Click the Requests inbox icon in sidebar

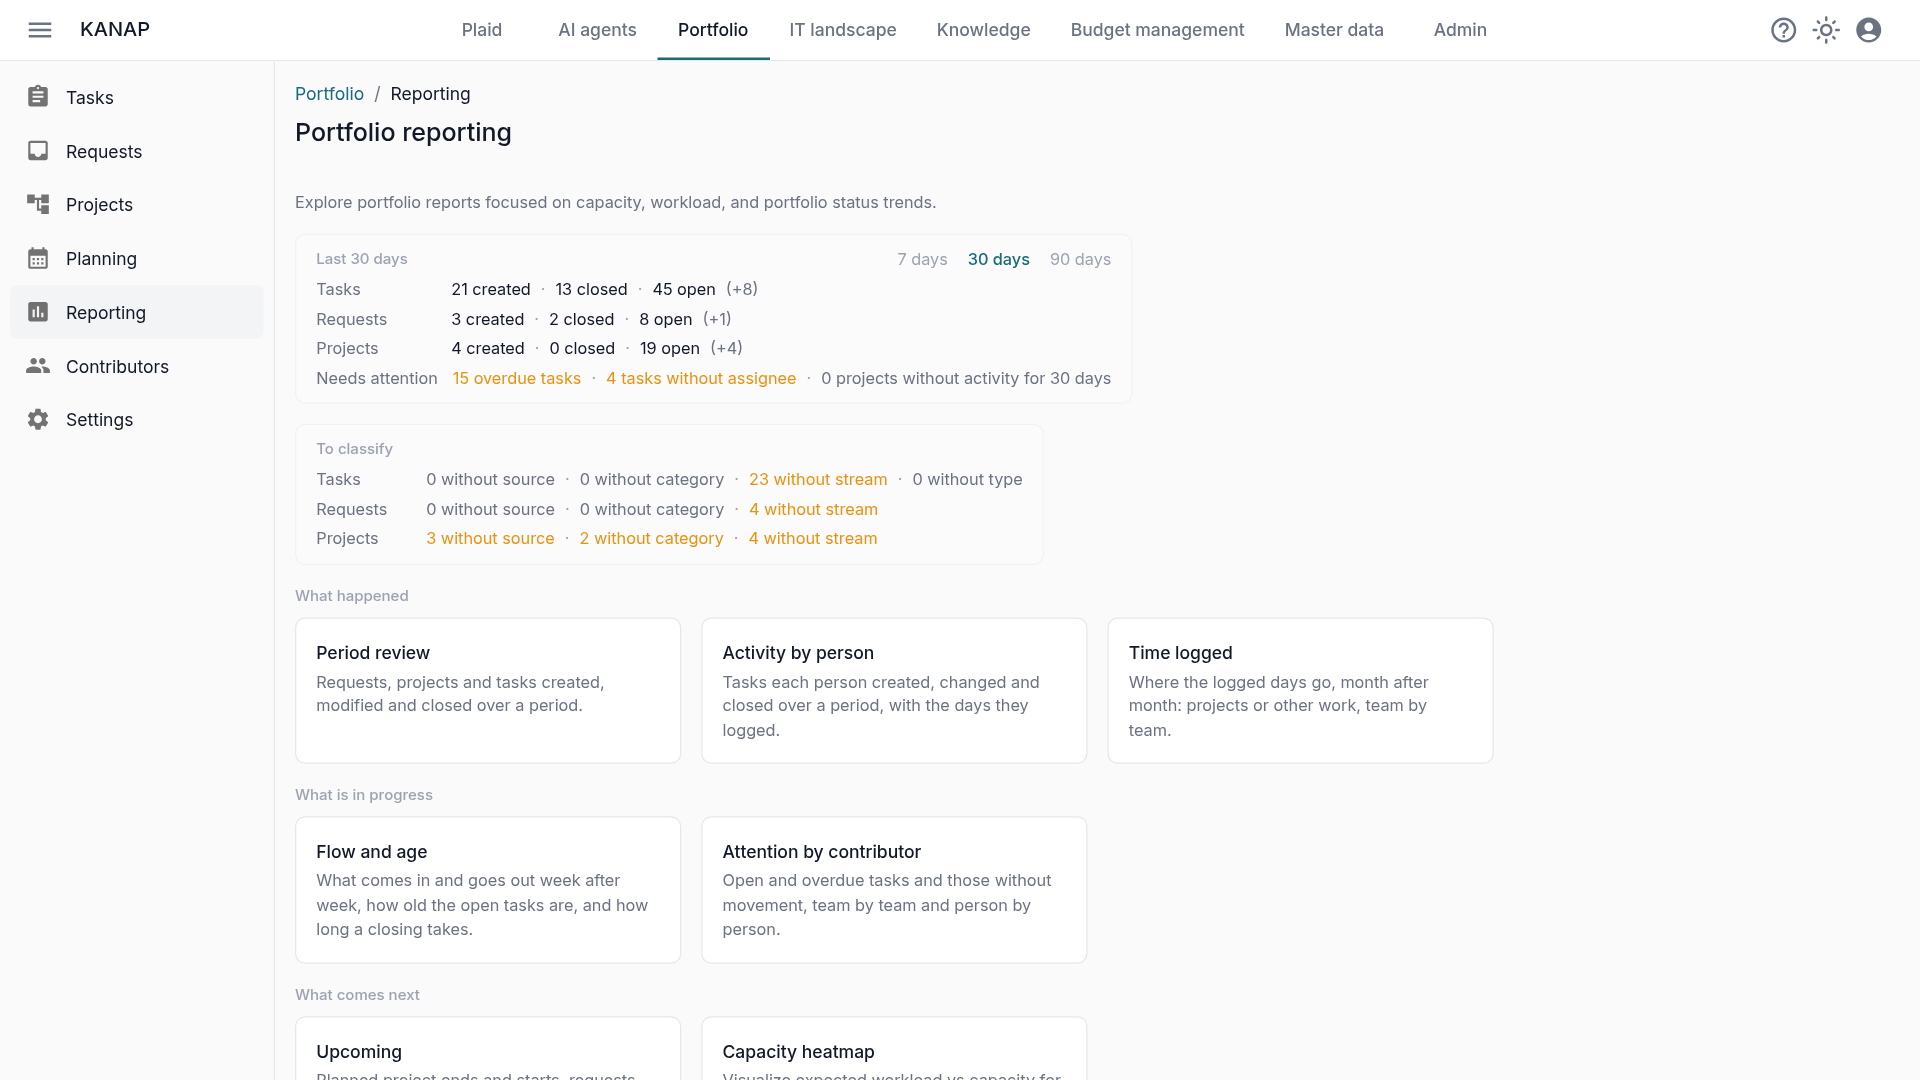pyautogui.click(x=38, y=151)
